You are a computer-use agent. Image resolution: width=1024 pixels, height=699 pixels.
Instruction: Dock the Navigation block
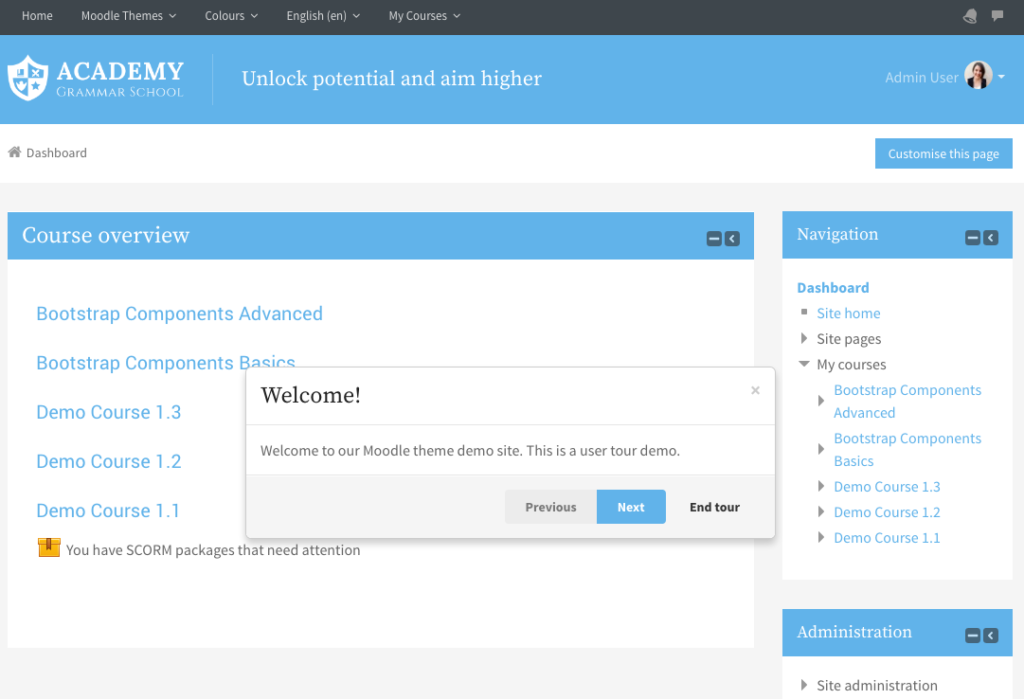point(990,238)
